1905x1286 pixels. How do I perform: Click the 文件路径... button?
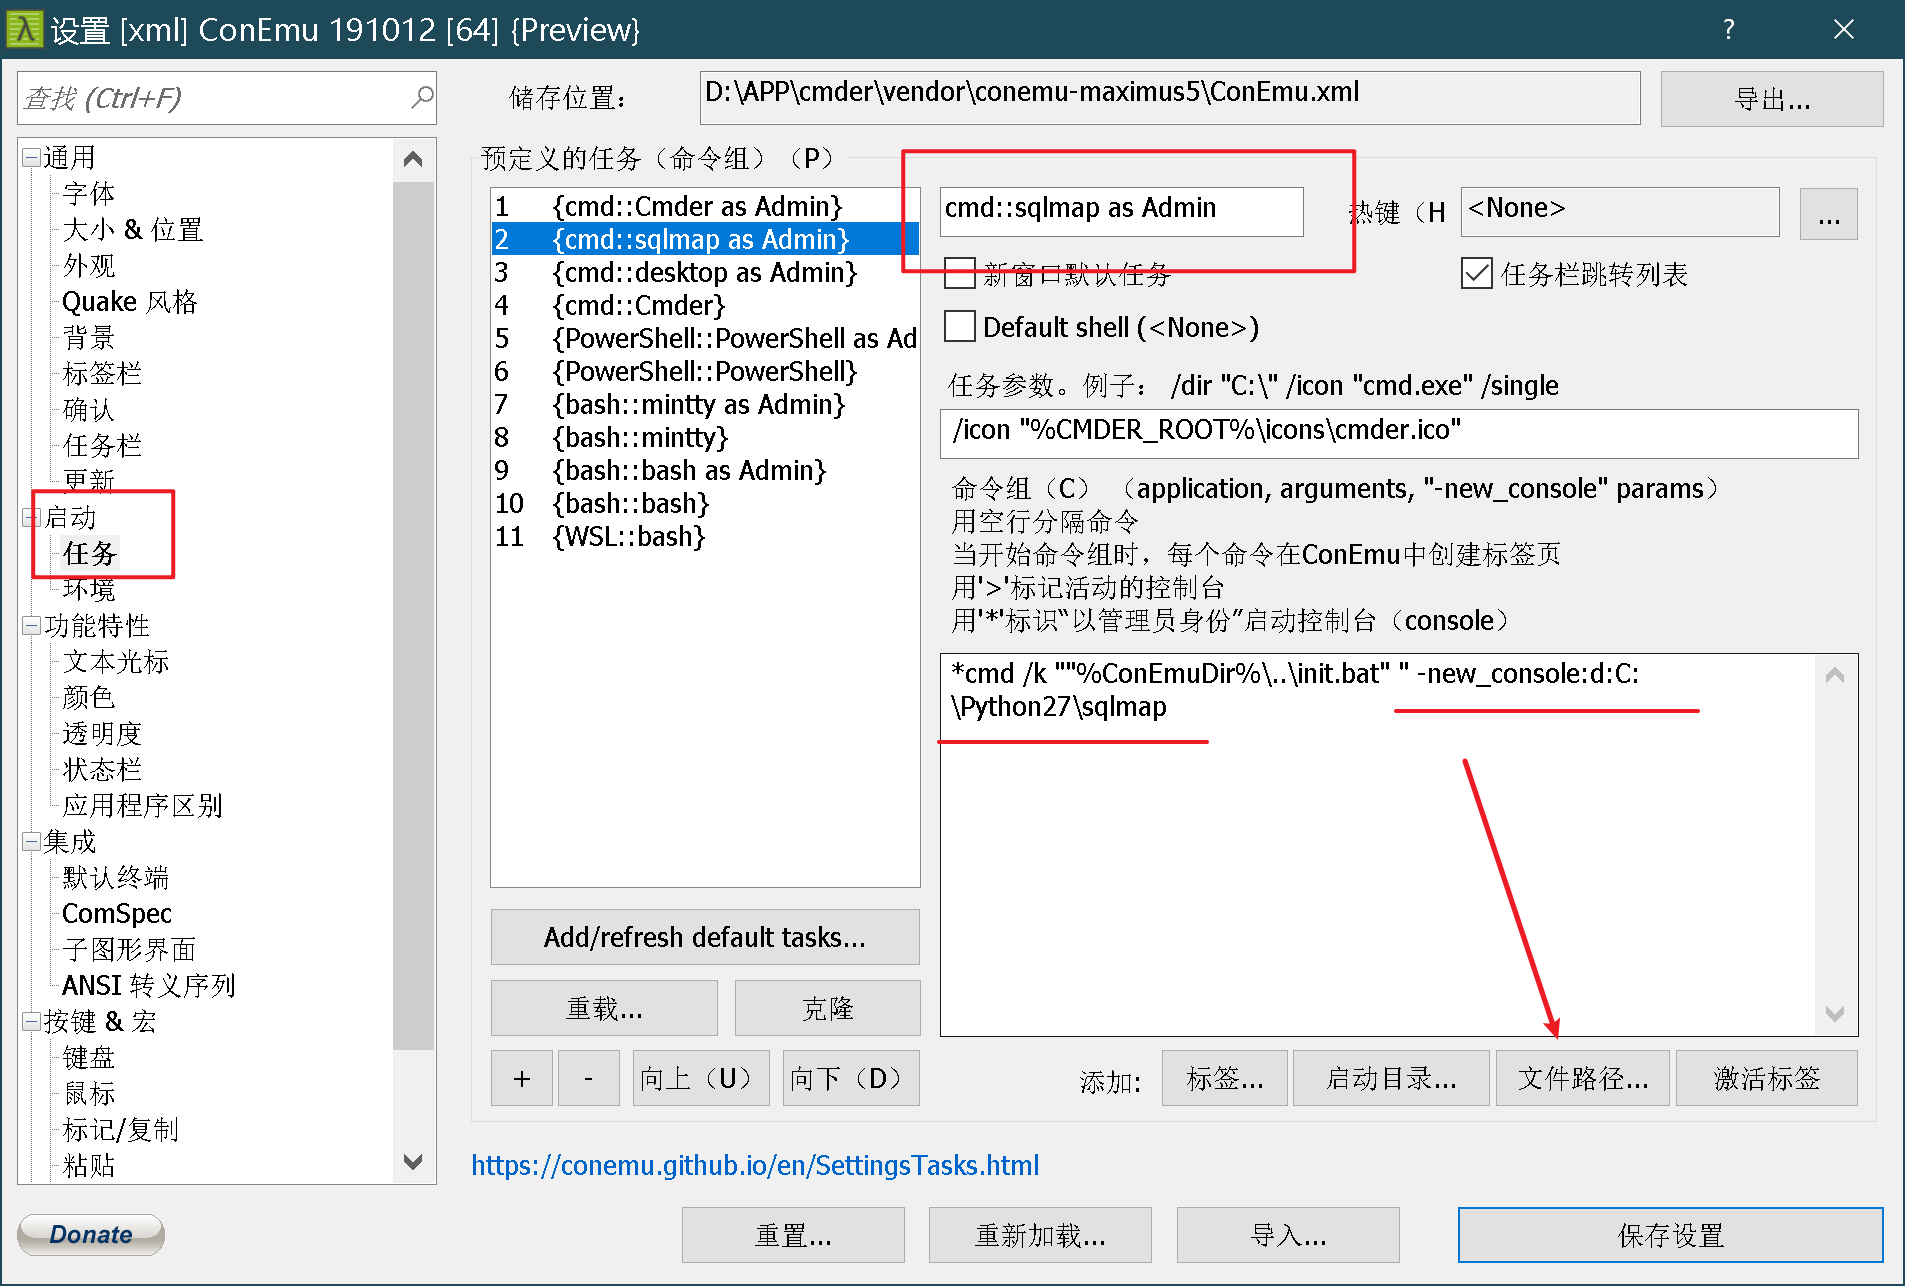pyautogui.click(x=1581, y=1078)
